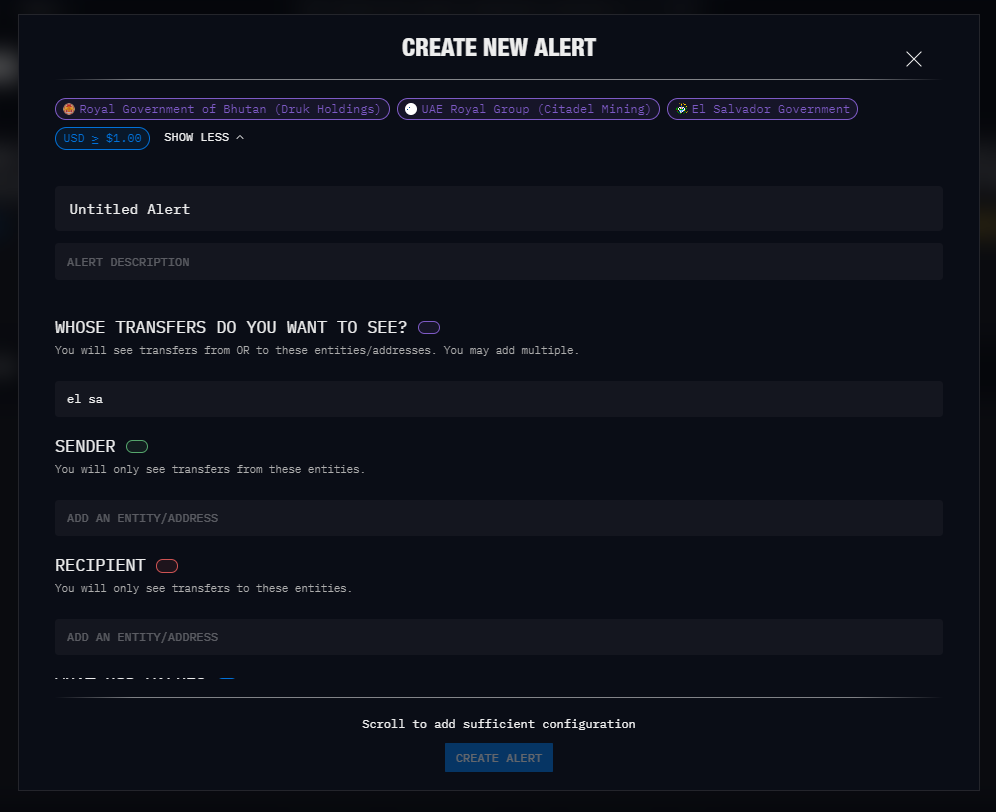The image size is (996, 812).
Task: Click the X icon to dismiss the alert dialog
Action: click(x=913, y=59)
